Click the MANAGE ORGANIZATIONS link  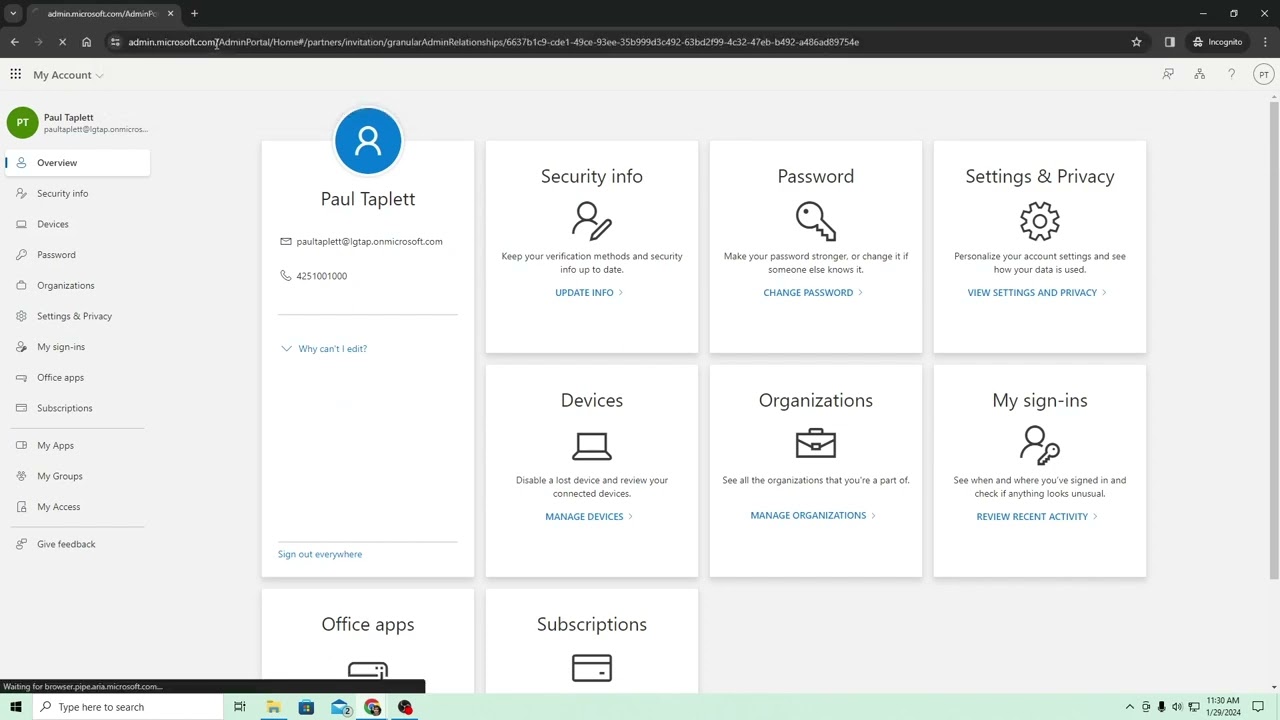813,516
